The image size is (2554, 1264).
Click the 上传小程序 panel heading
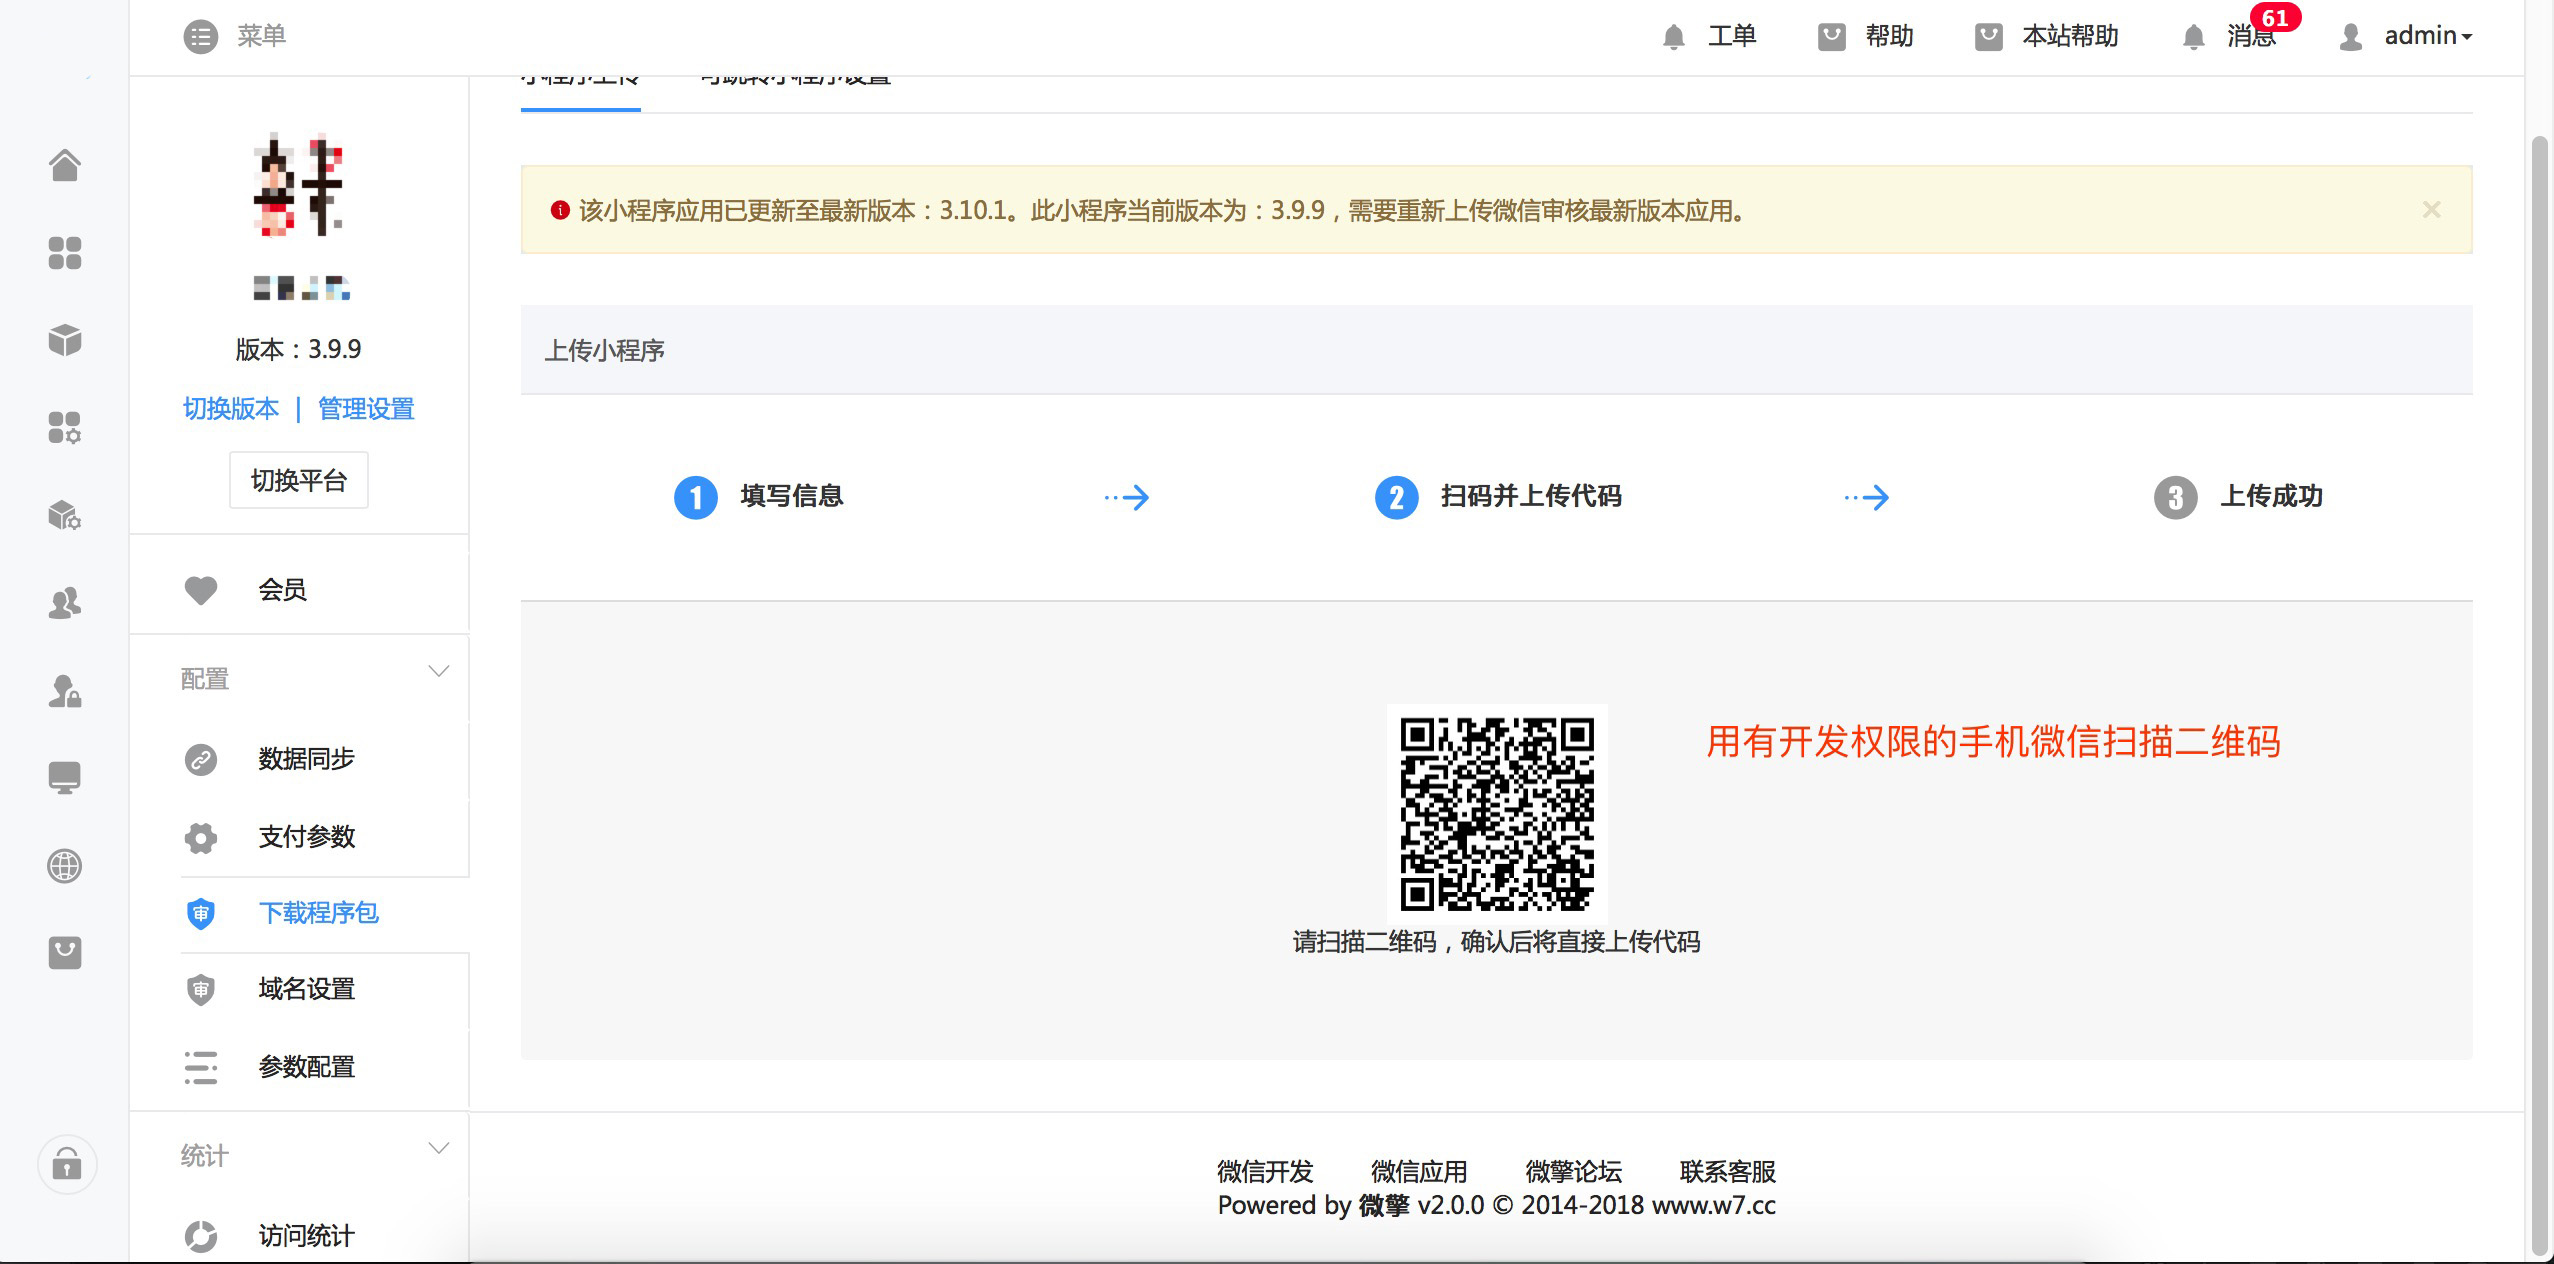(x=604, y=351)
